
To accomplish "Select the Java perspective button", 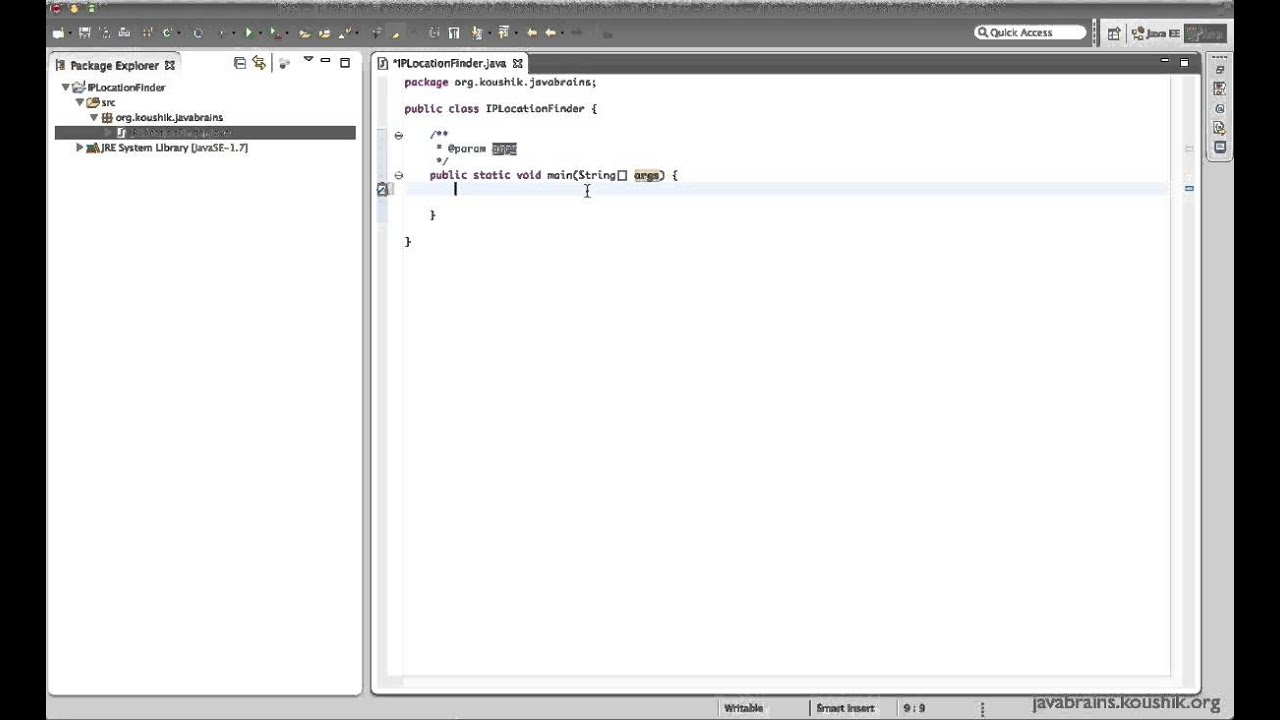I will click(1205, 33).
